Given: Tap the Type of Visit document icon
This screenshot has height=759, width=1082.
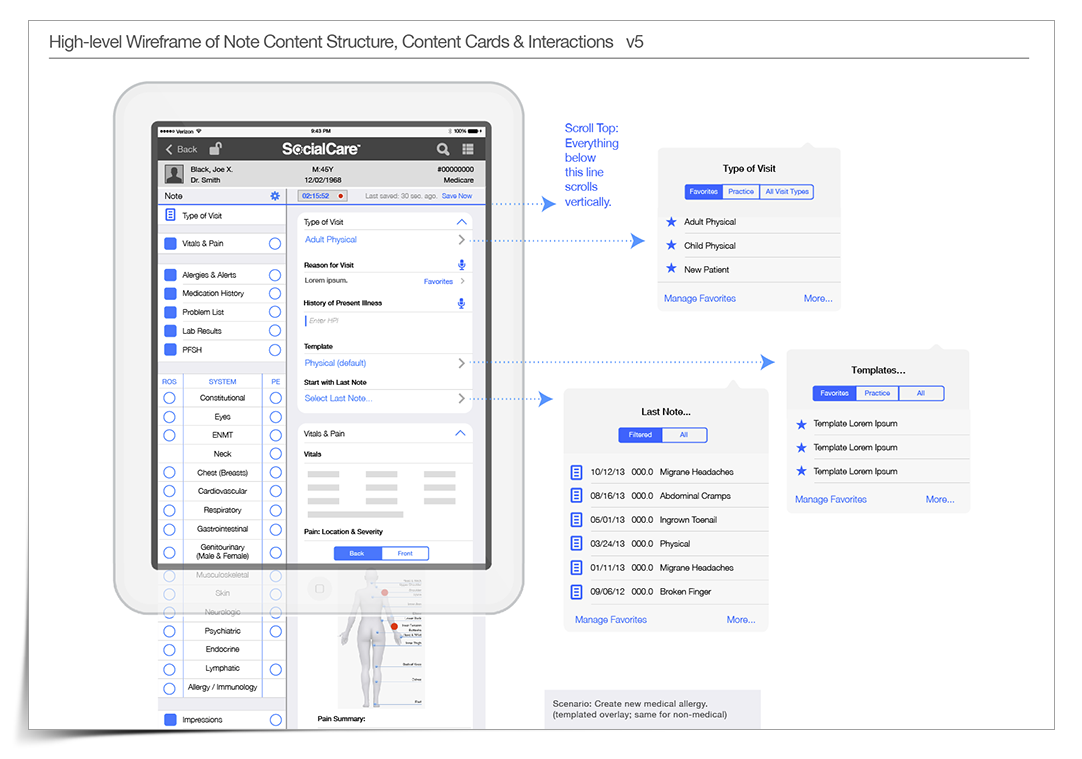Looking at the screenshot, I should pos(170,215).
